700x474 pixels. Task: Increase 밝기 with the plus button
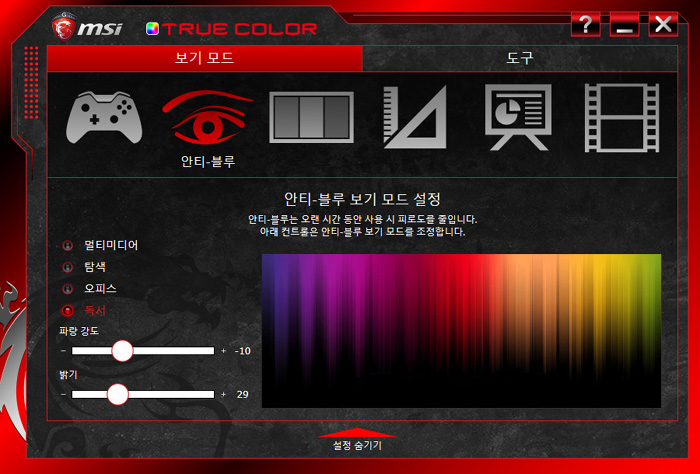pyautogui.click(x=224, y=395)
